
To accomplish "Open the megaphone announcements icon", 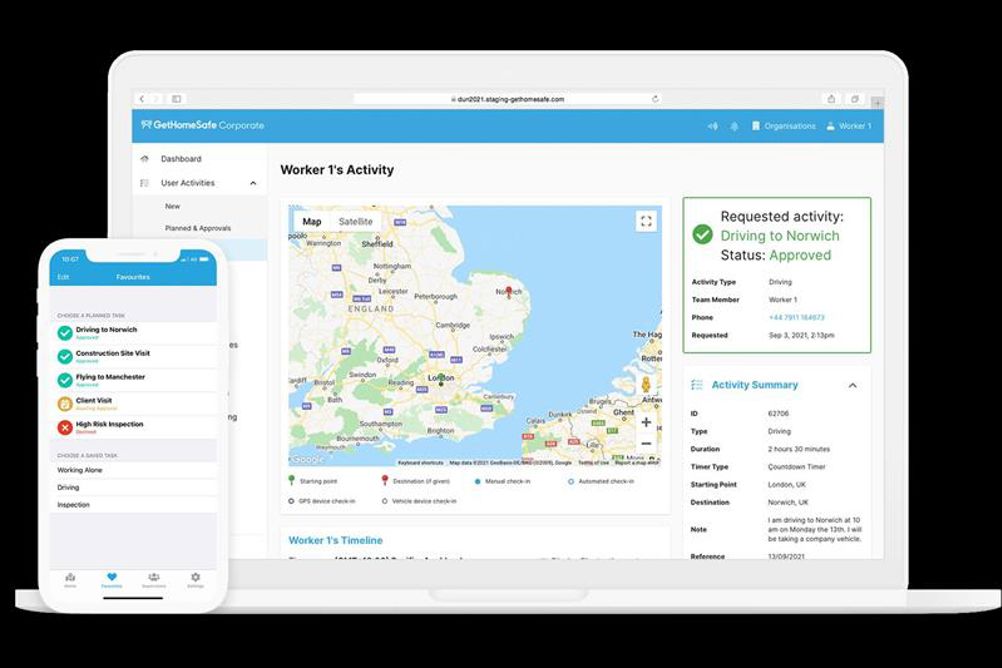I will 713,126.
